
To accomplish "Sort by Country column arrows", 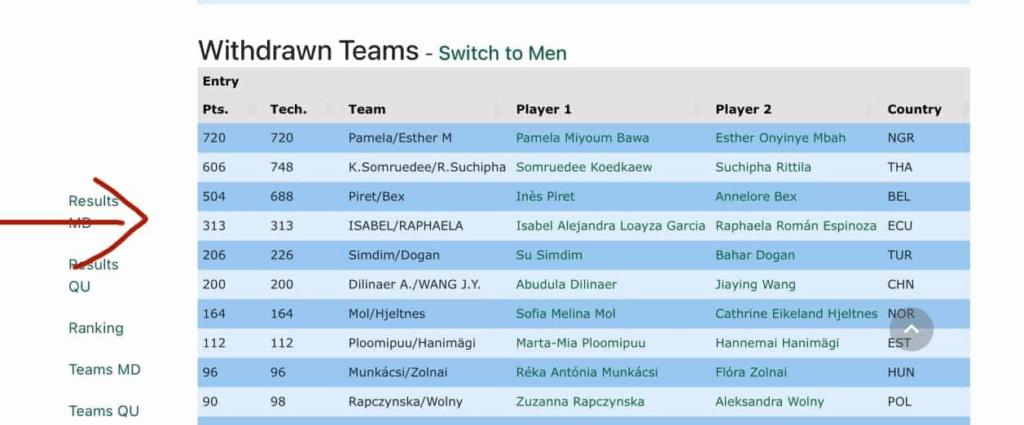I will 964,109.
